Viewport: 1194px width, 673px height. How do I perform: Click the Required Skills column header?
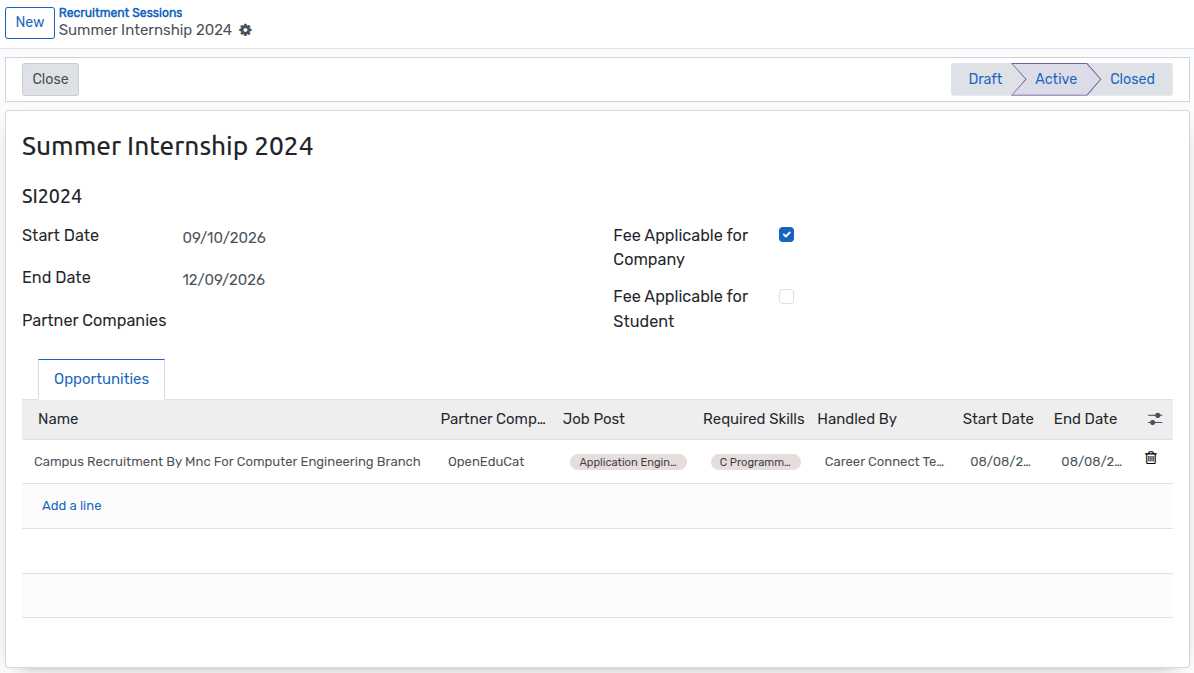[753, 419]
